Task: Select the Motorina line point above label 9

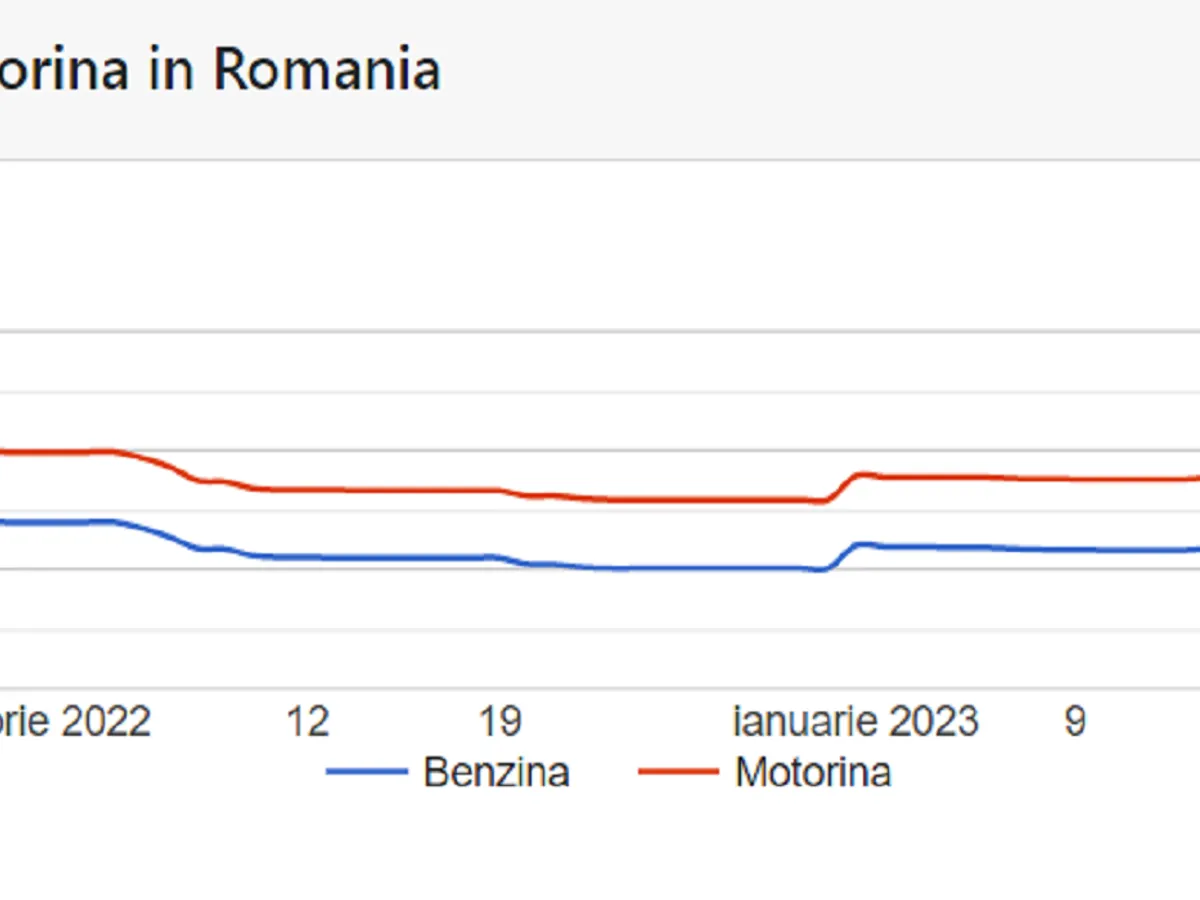Action: (x=1074, y=479)
